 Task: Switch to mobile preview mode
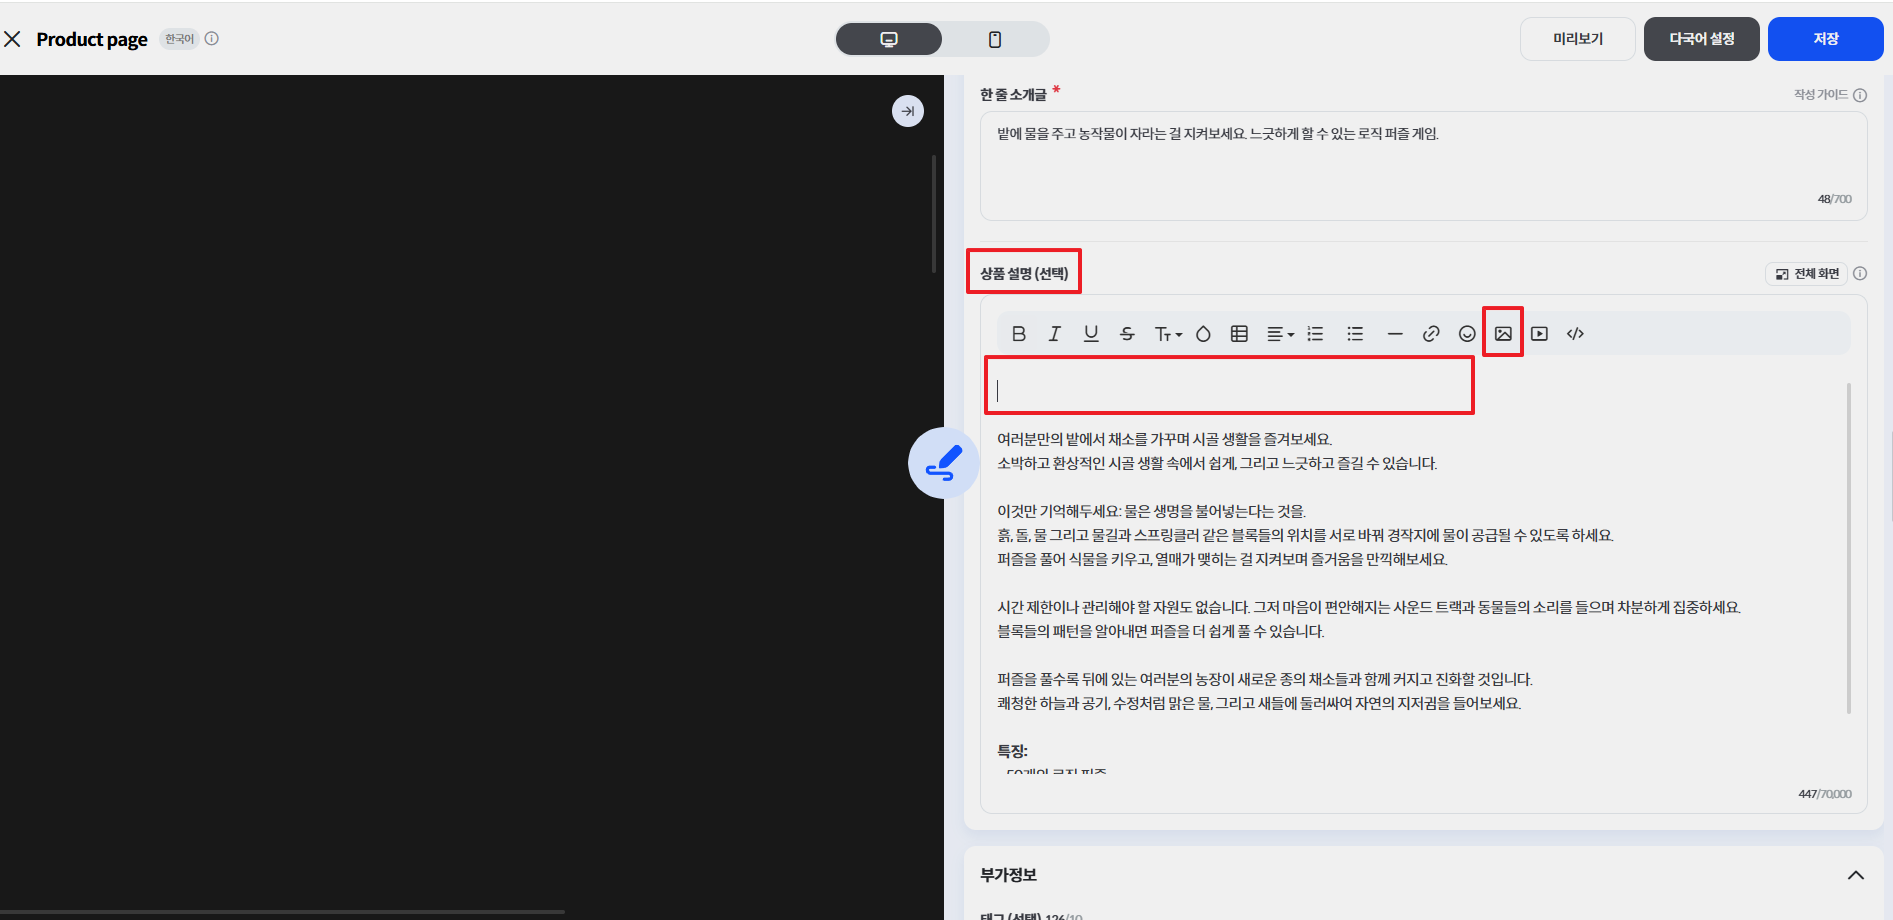coord(995,39)
